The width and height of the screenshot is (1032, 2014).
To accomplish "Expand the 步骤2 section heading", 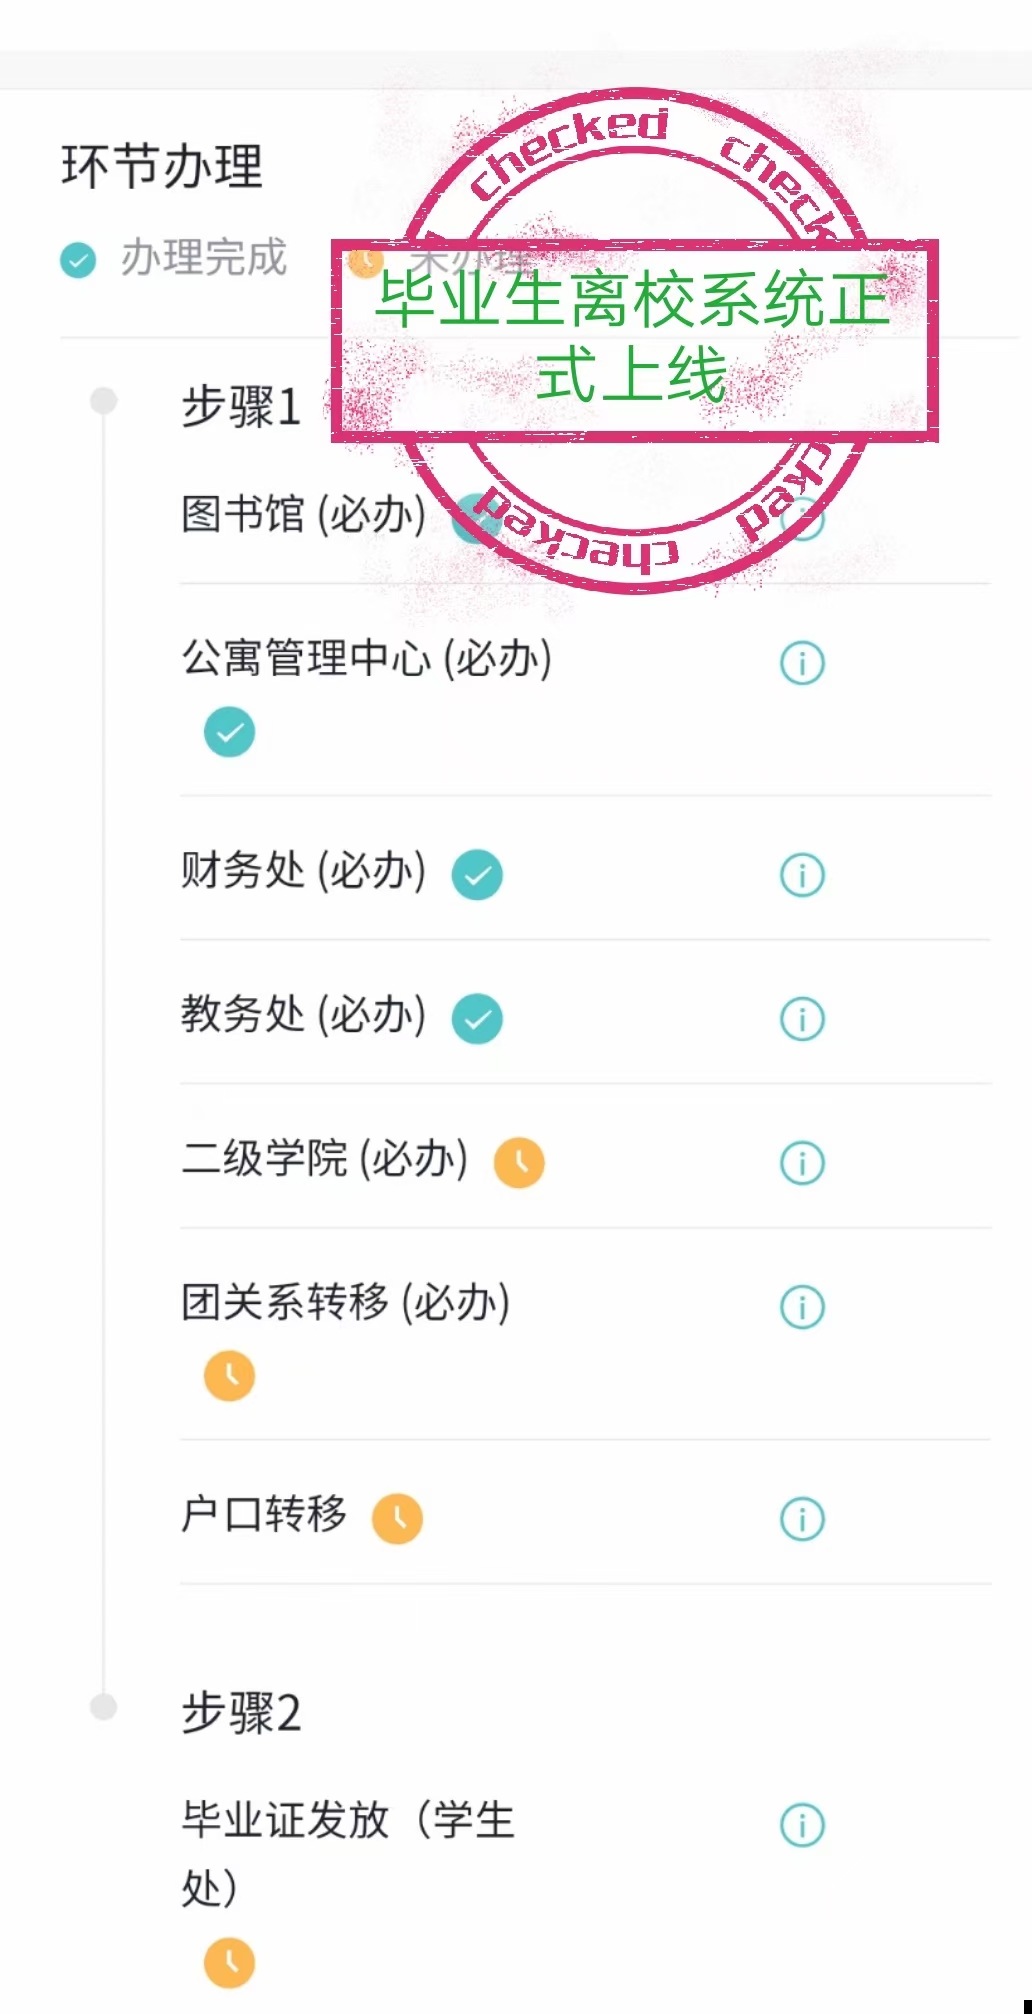I will (241, 1713).
